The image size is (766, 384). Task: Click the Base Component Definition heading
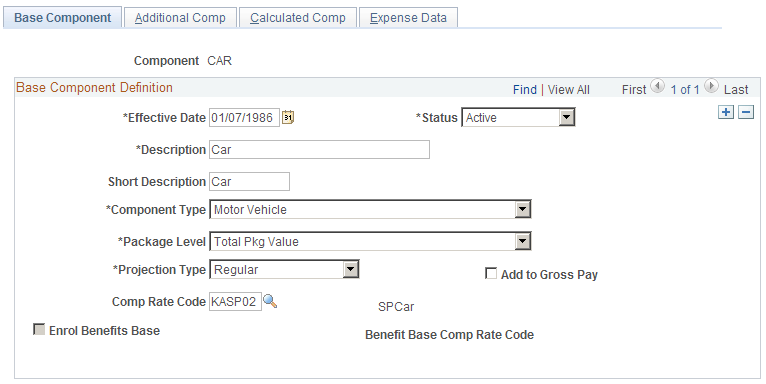[94, 87]
